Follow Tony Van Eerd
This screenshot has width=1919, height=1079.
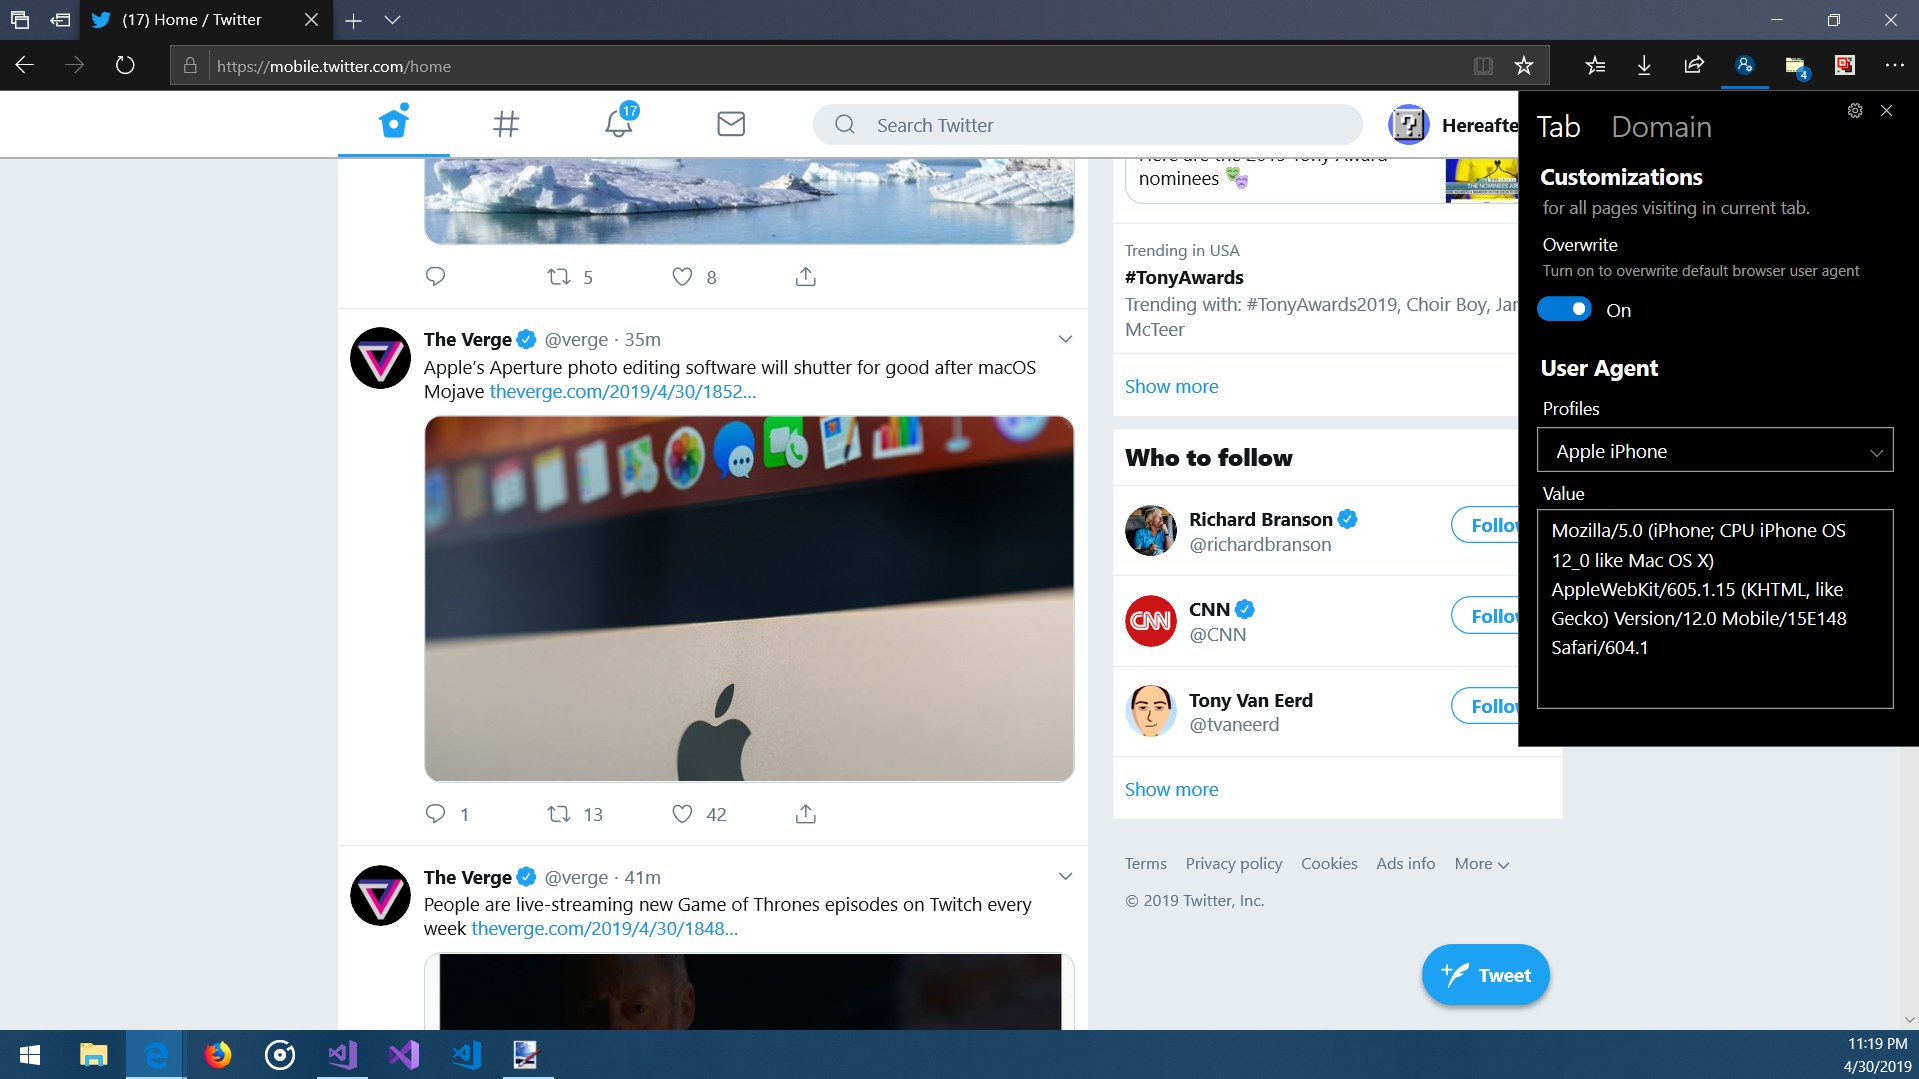(1485, 706)
